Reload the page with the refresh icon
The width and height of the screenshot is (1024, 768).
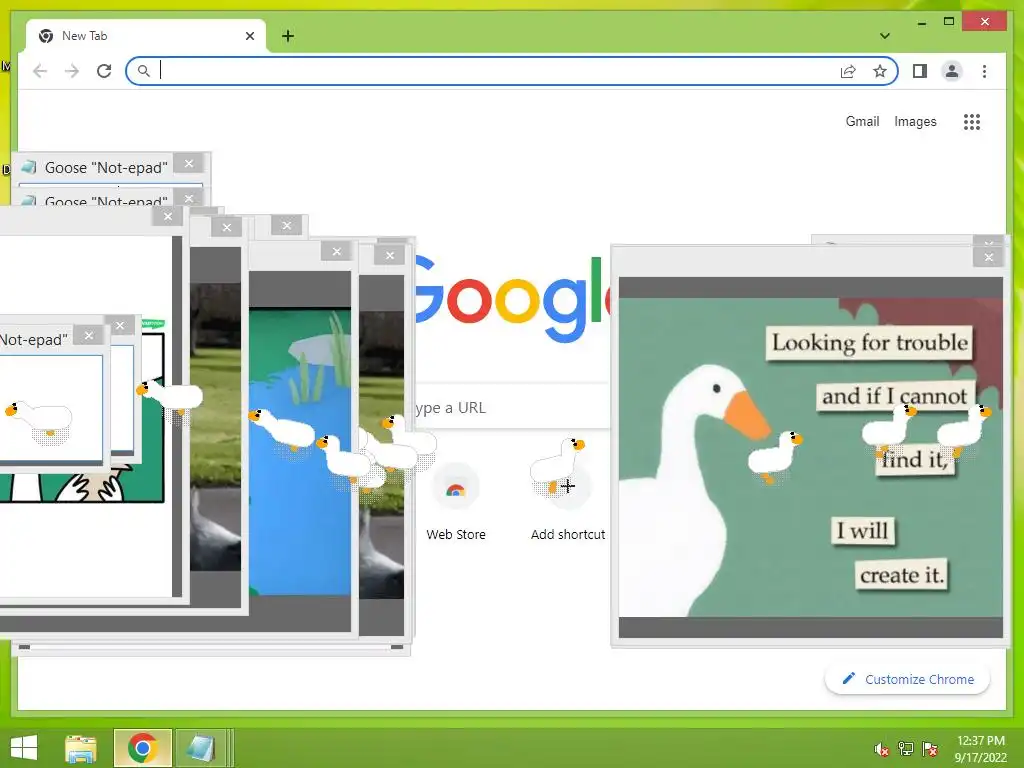pos(104,71)
